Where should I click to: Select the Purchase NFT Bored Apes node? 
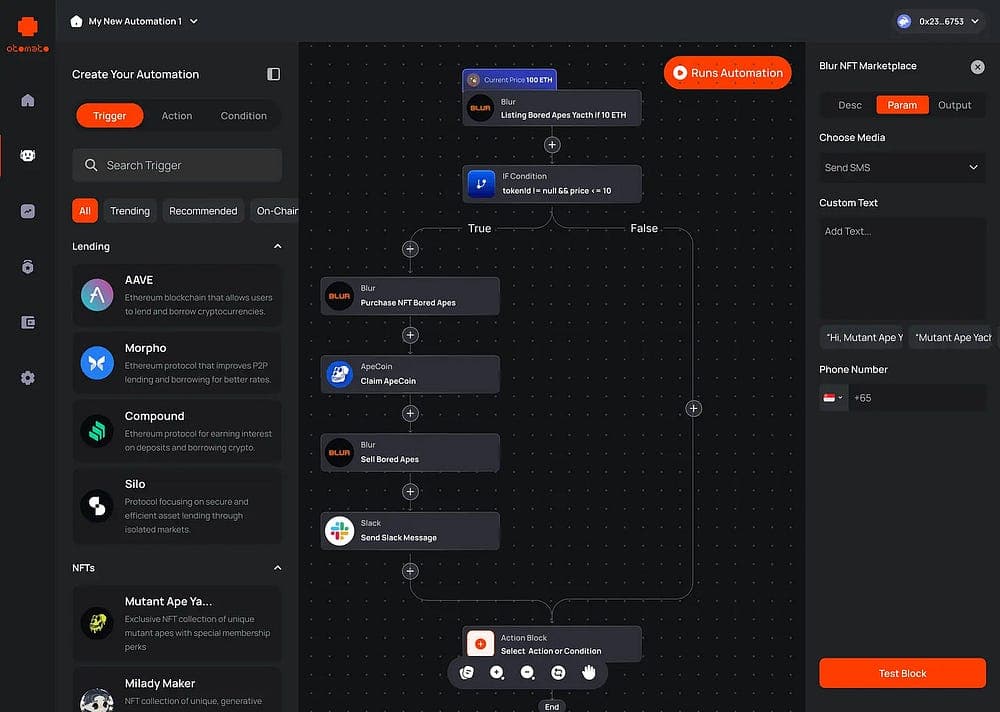410,296
